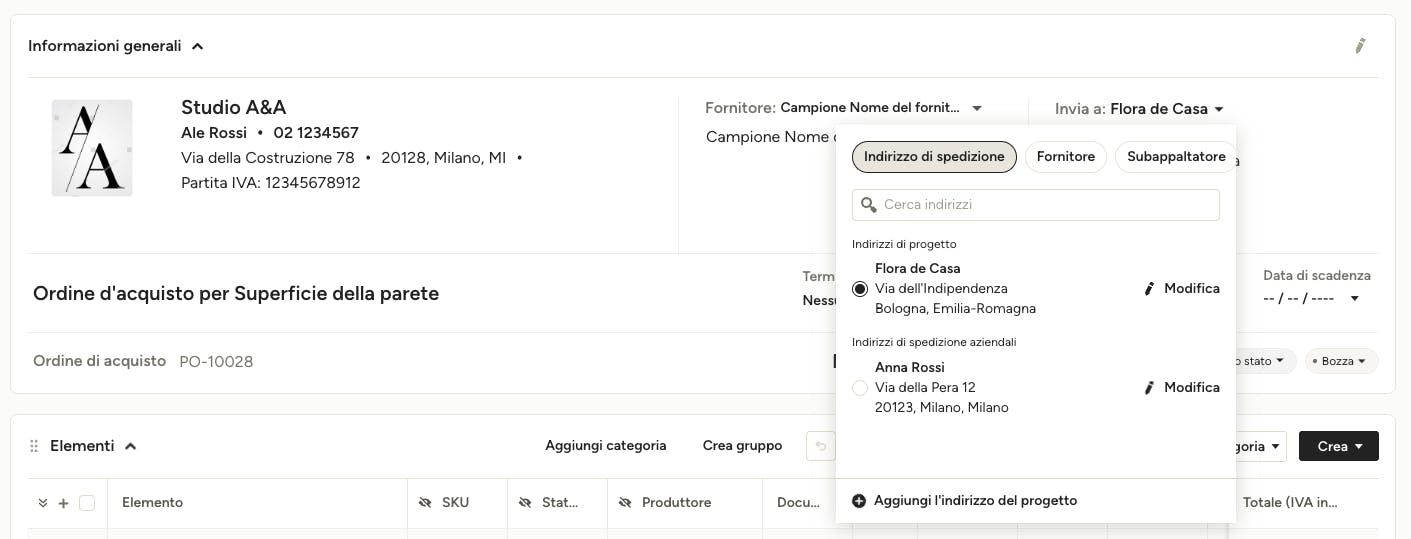
Task: Click the plus icon in table header
Action: (x=63, y=503)
